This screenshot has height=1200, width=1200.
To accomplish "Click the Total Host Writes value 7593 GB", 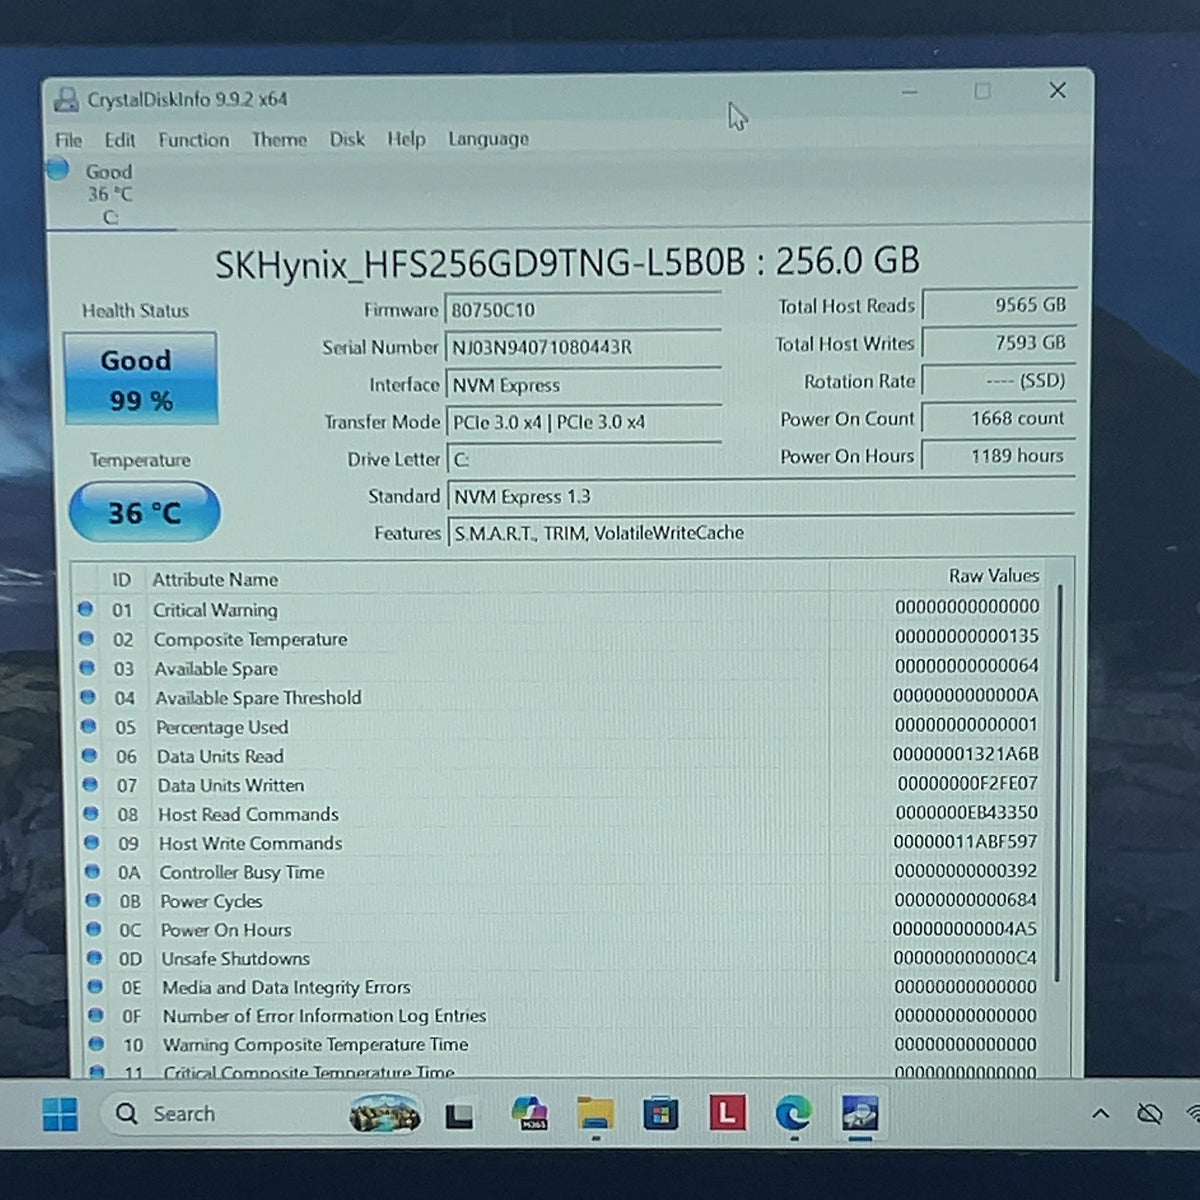I will coord(998,343).
